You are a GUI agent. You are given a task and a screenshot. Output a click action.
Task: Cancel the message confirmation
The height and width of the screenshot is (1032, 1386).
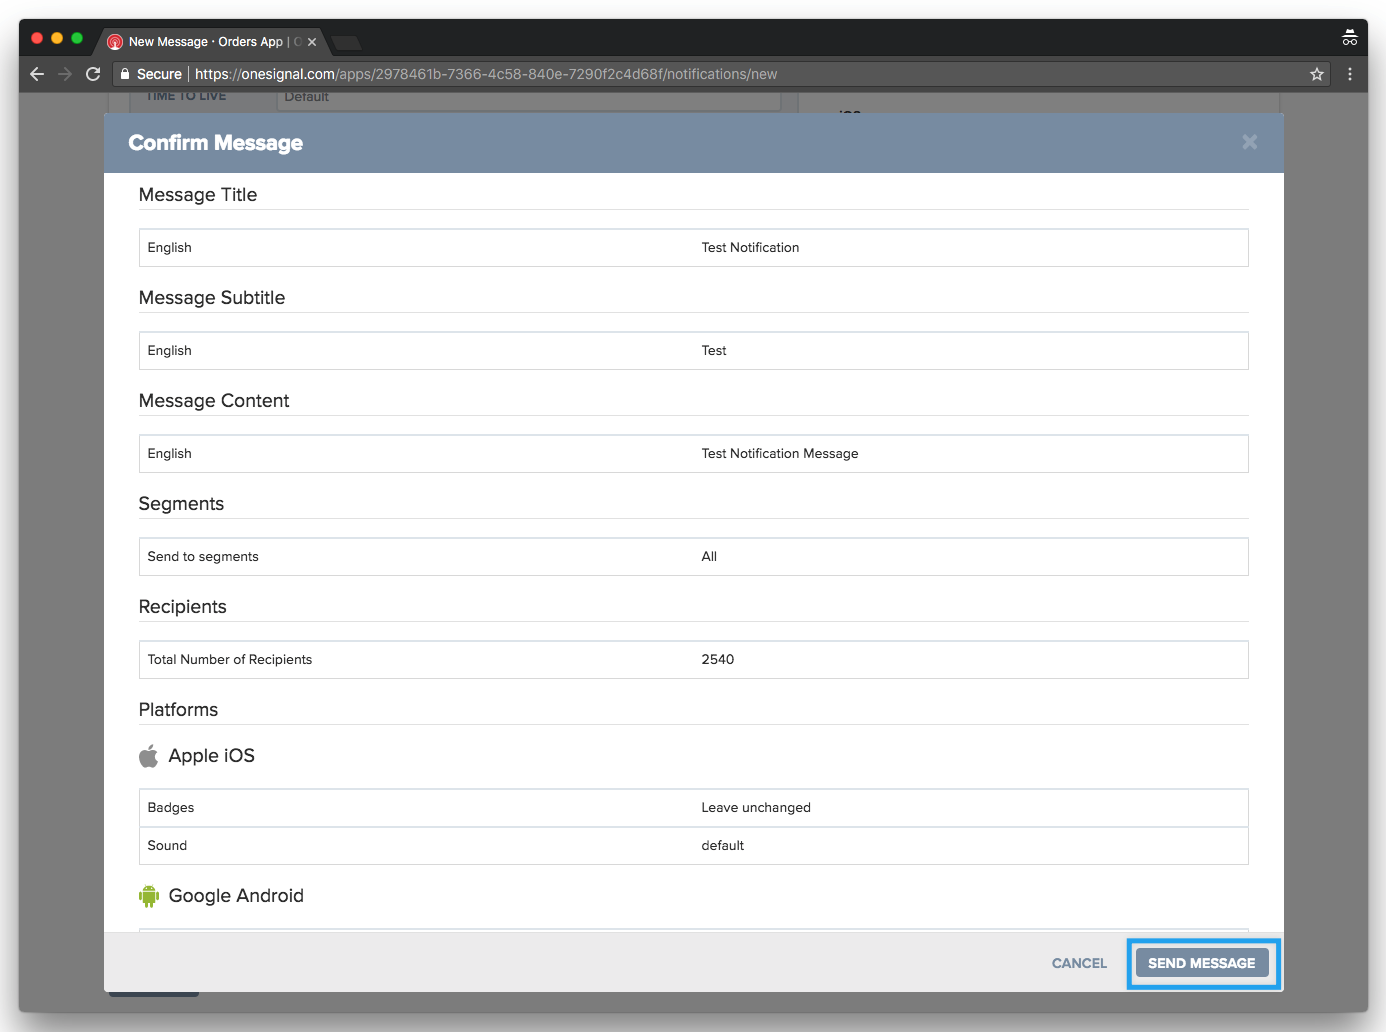coord(1079,963)
